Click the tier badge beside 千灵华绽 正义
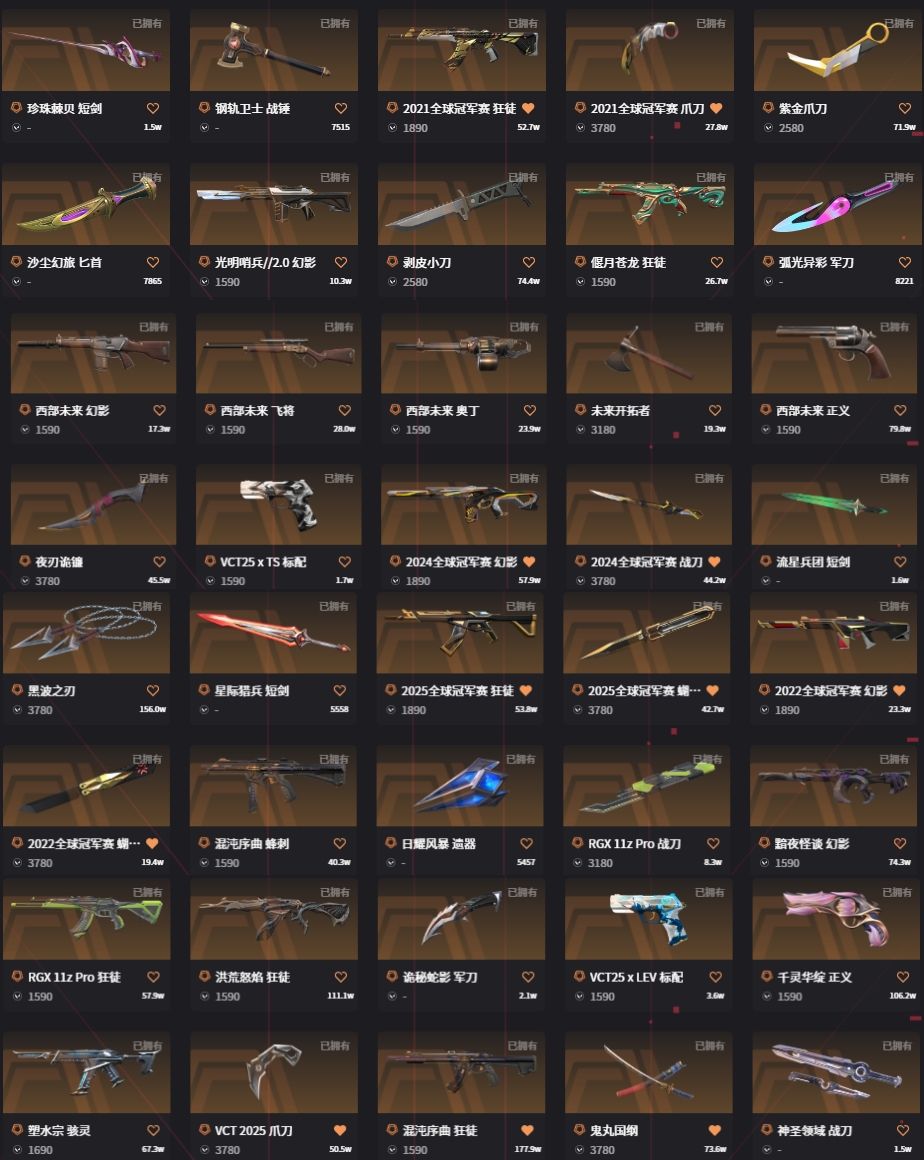Screen dimensions: 924x1160 [x=766, y=977]
